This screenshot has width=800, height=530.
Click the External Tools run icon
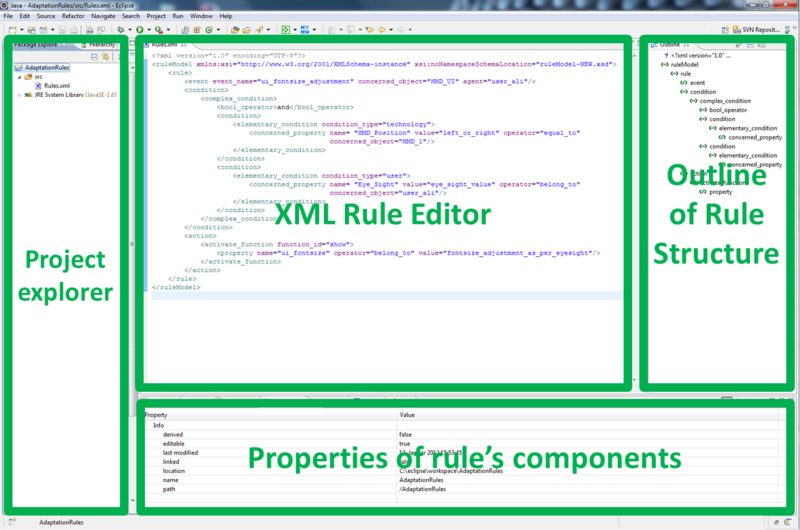[x=157, y=31]
